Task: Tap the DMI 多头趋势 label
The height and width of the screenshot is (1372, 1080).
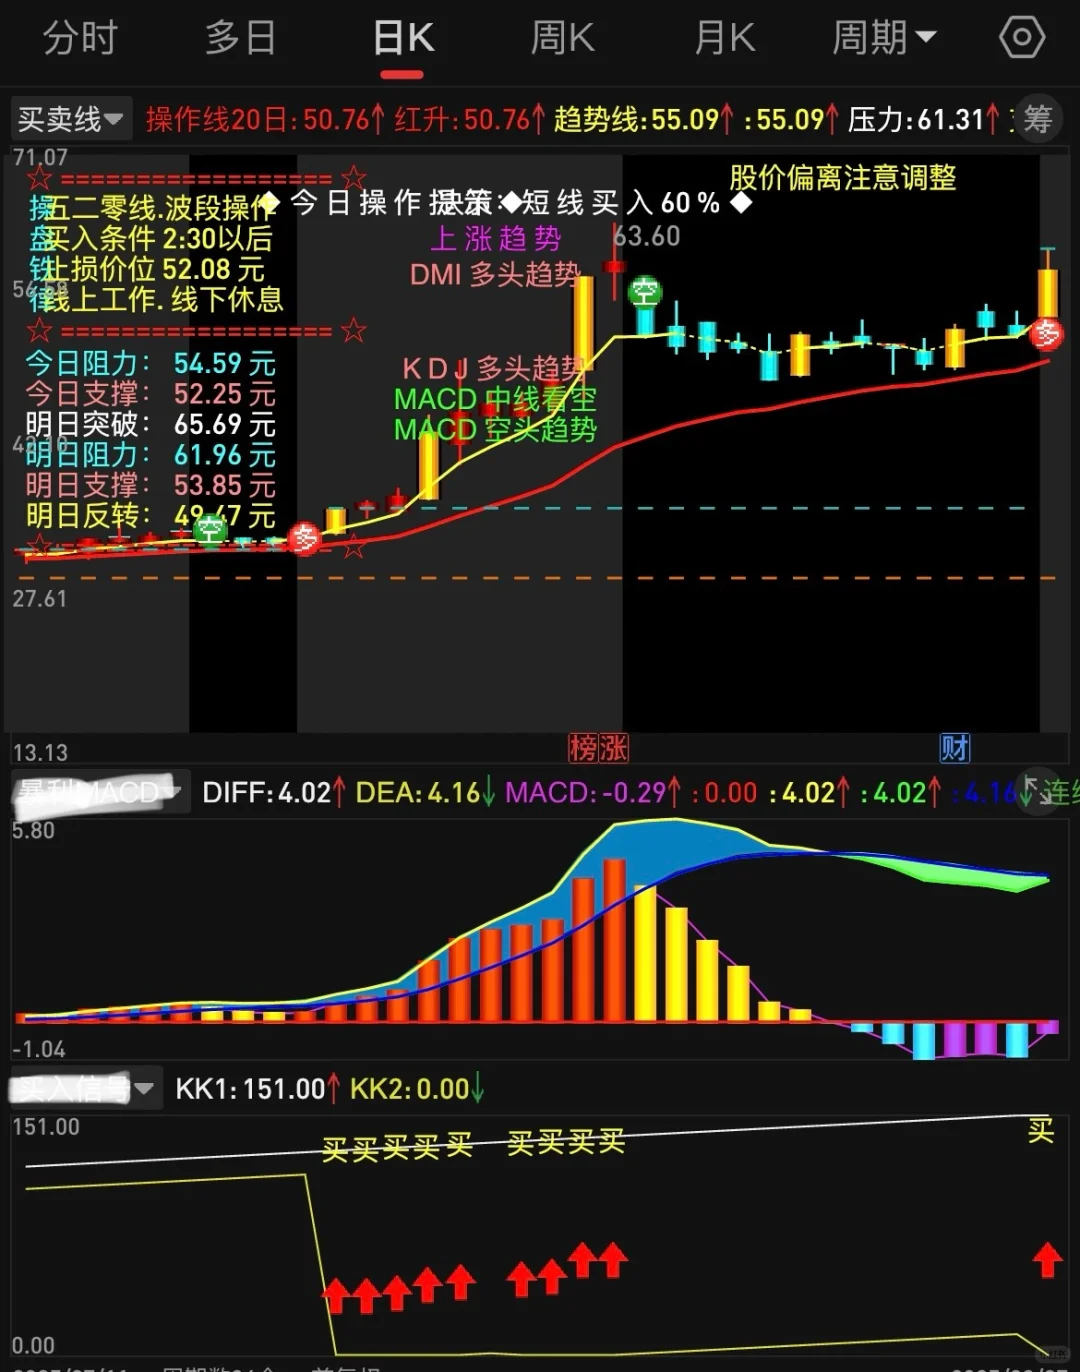Action: point(495,274)
